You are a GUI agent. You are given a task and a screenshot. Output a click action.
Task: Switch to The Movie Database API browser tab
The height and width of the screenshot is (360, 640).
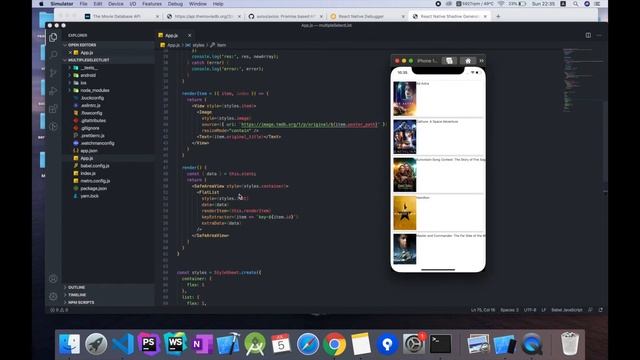121,16
